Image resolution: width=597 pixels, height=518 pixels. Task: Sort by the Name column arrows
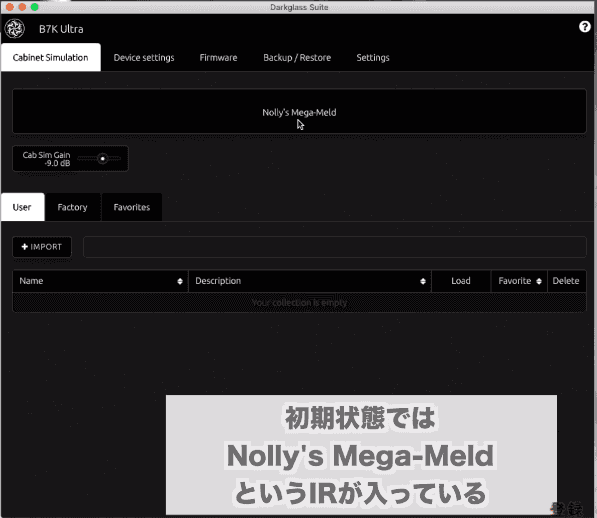click(x=180, y=281)
